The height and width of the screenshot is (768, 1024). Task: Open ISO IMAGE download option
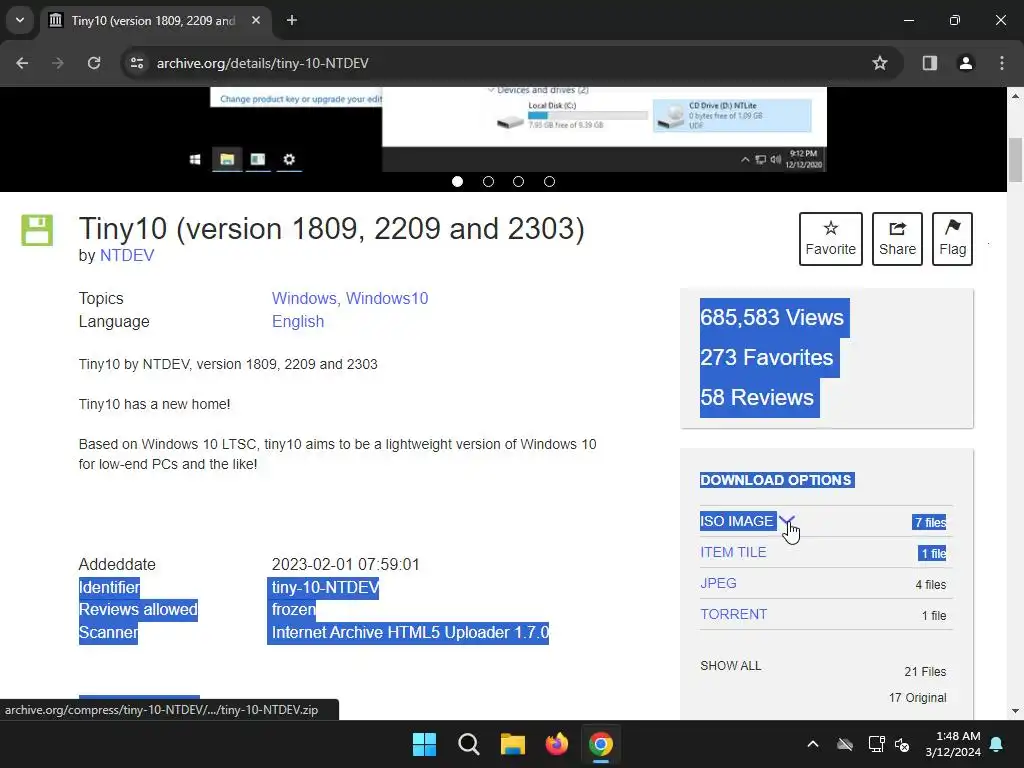pyautogui.click(x=737, y=521)
